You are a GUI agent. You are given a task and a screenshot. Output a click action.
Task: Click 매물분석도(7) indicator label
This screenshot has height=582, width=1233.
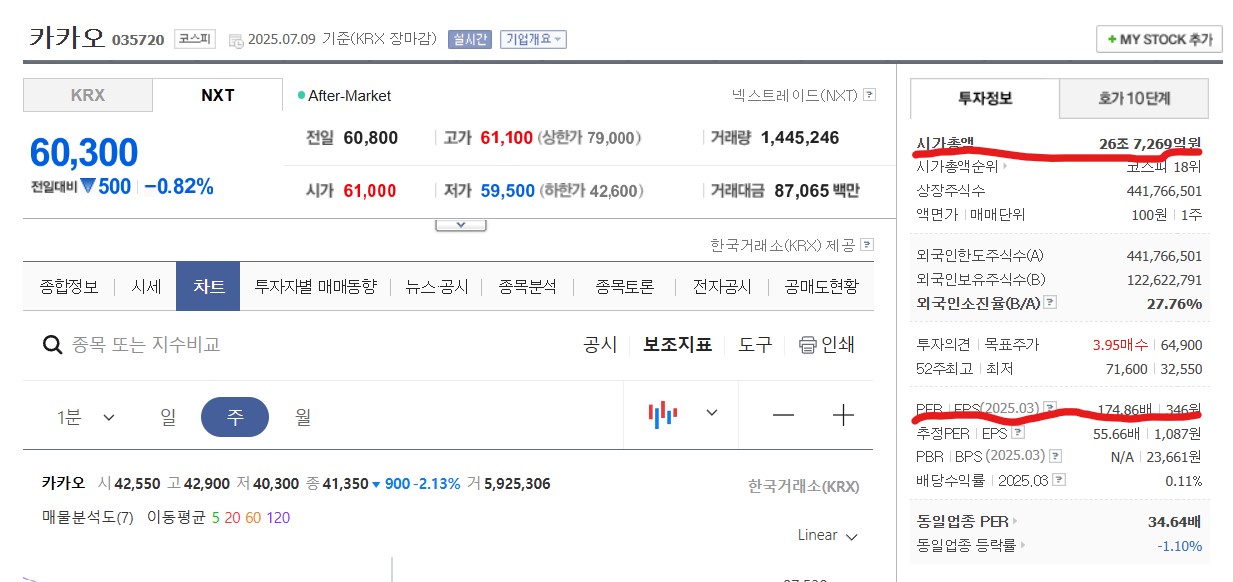[x=88, y=518]
